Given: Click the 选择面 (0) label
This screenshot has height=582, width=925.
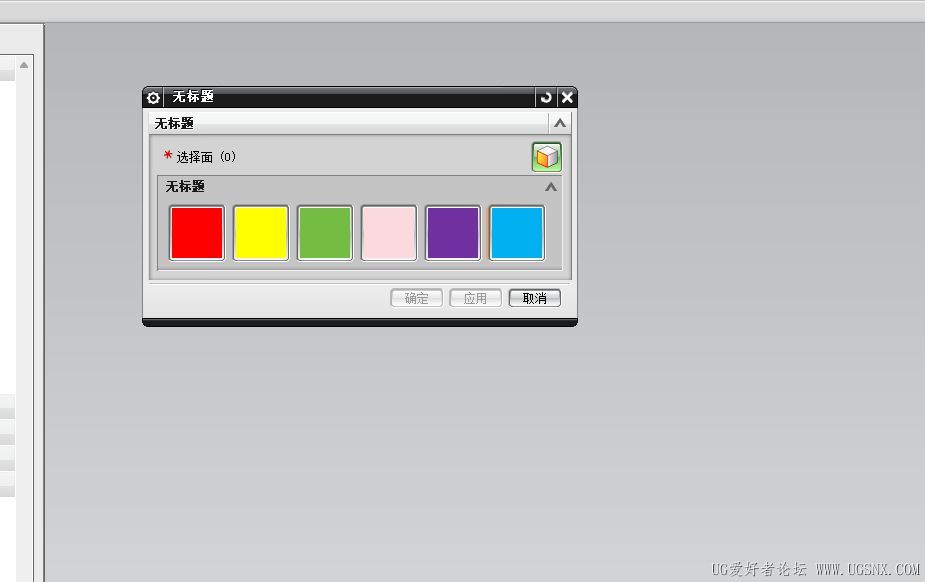Looking at the screenshot, I should [x=206, y=157].
